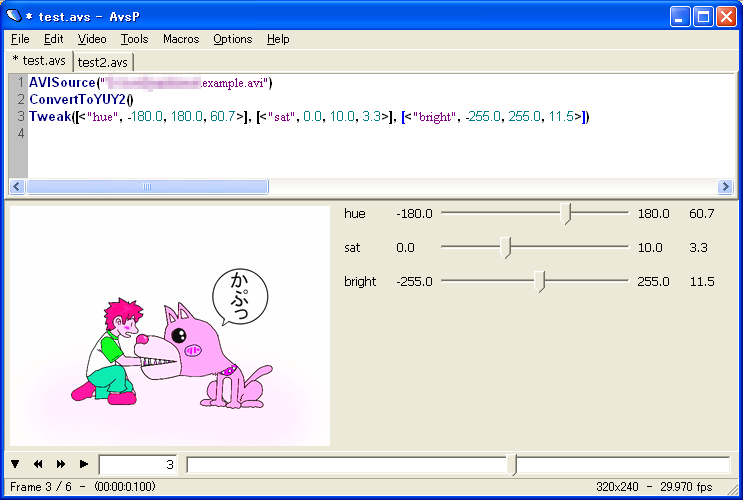Open the Options menu

point(232,39)
